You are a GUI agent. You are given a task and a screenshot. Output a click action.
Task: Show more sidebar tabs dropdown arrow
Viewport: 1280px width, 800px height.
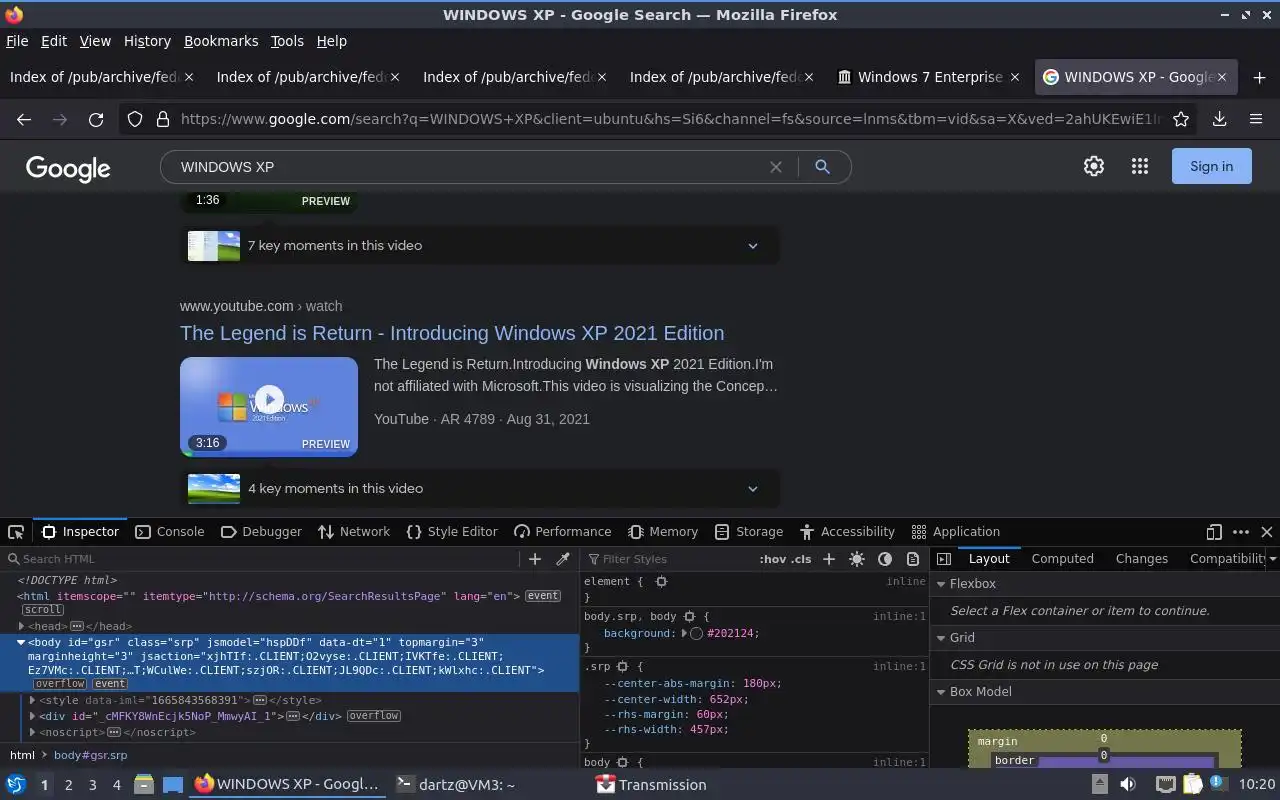(x=1272, y=559)
